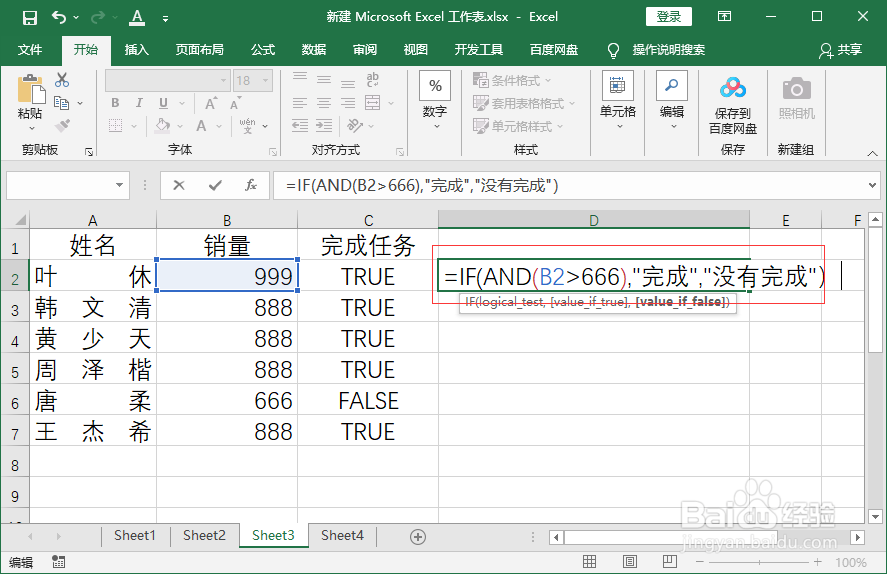Open 条件格式 conditional formatting menu
The image size is (887, 574).
[x=513, y=80]
